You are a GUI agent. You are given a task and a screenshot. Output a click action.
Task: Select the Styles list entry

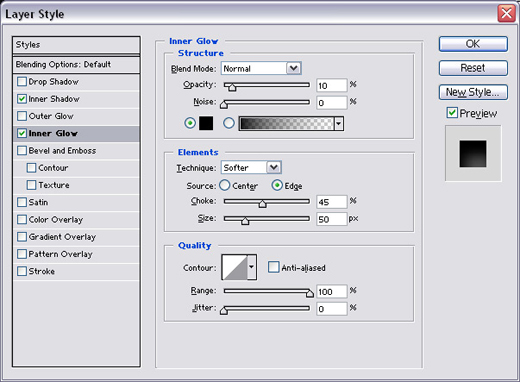click(76, 45)
